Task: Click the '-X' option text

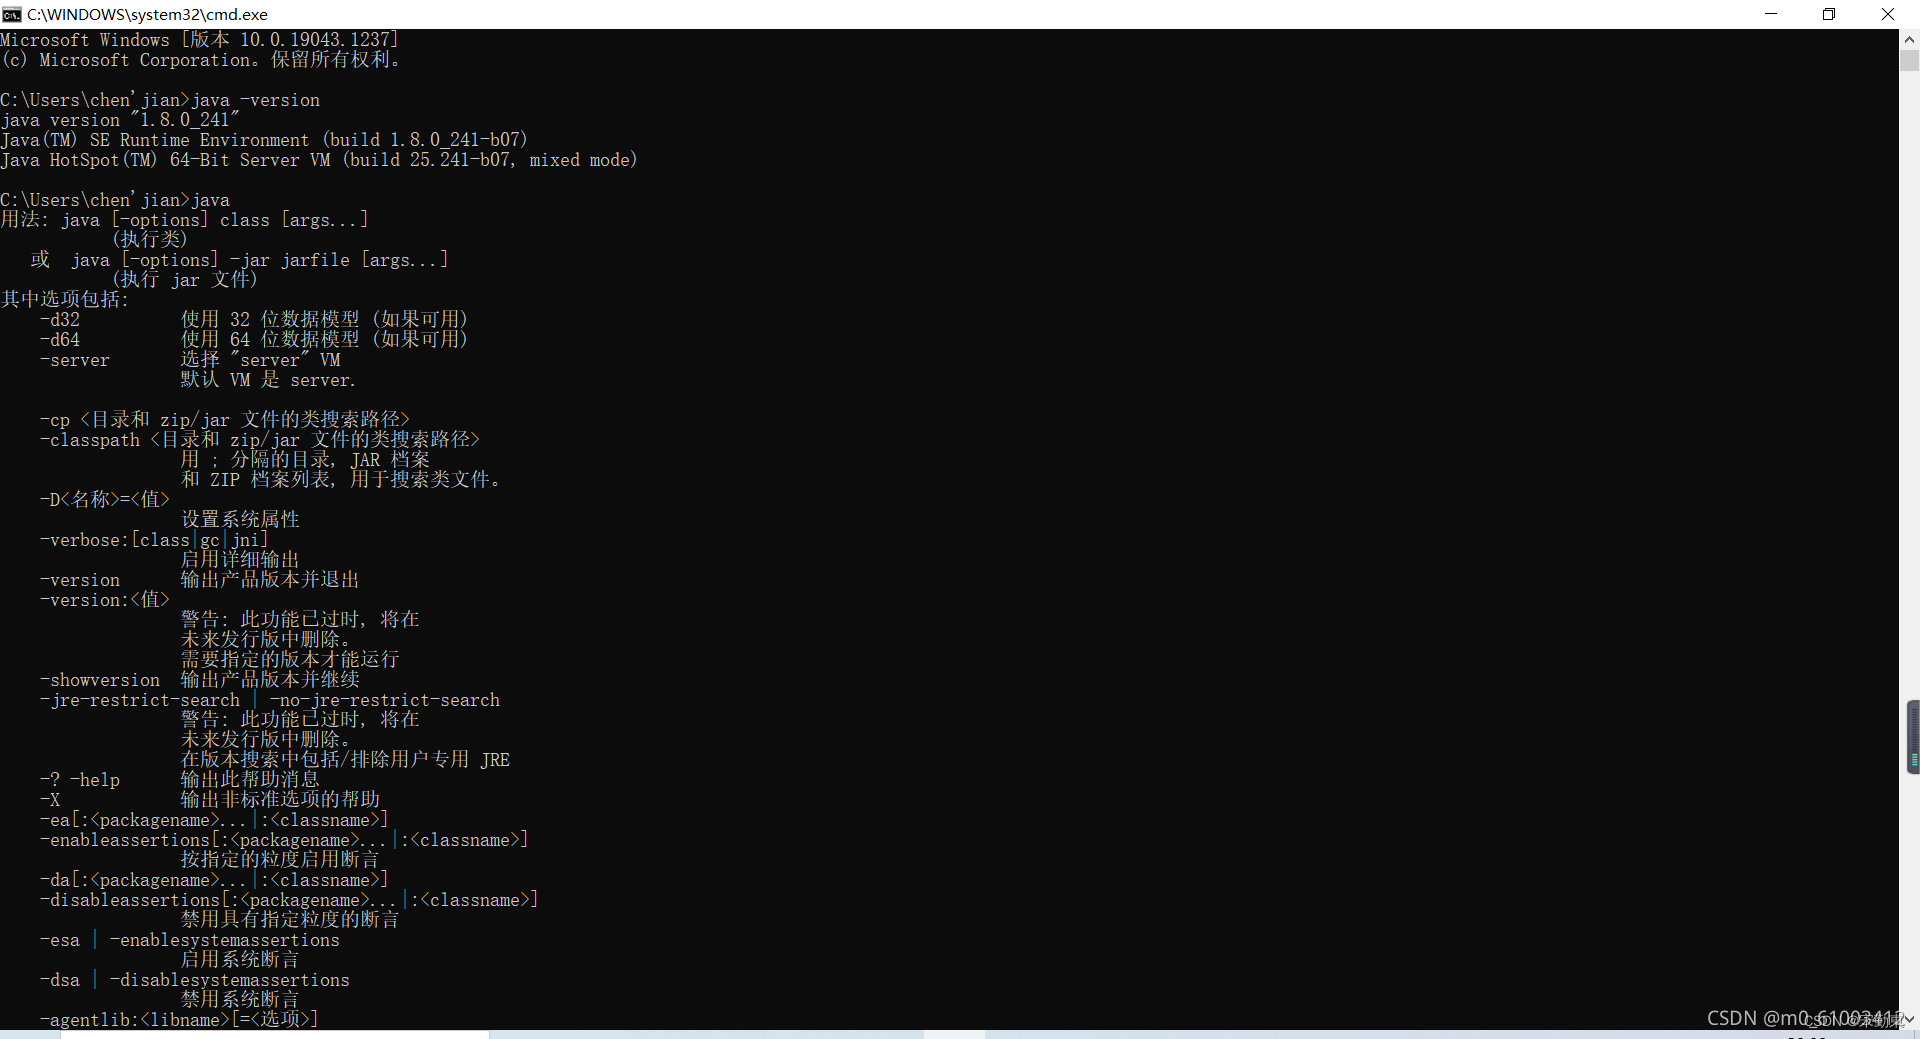Action: click(50, 800)
